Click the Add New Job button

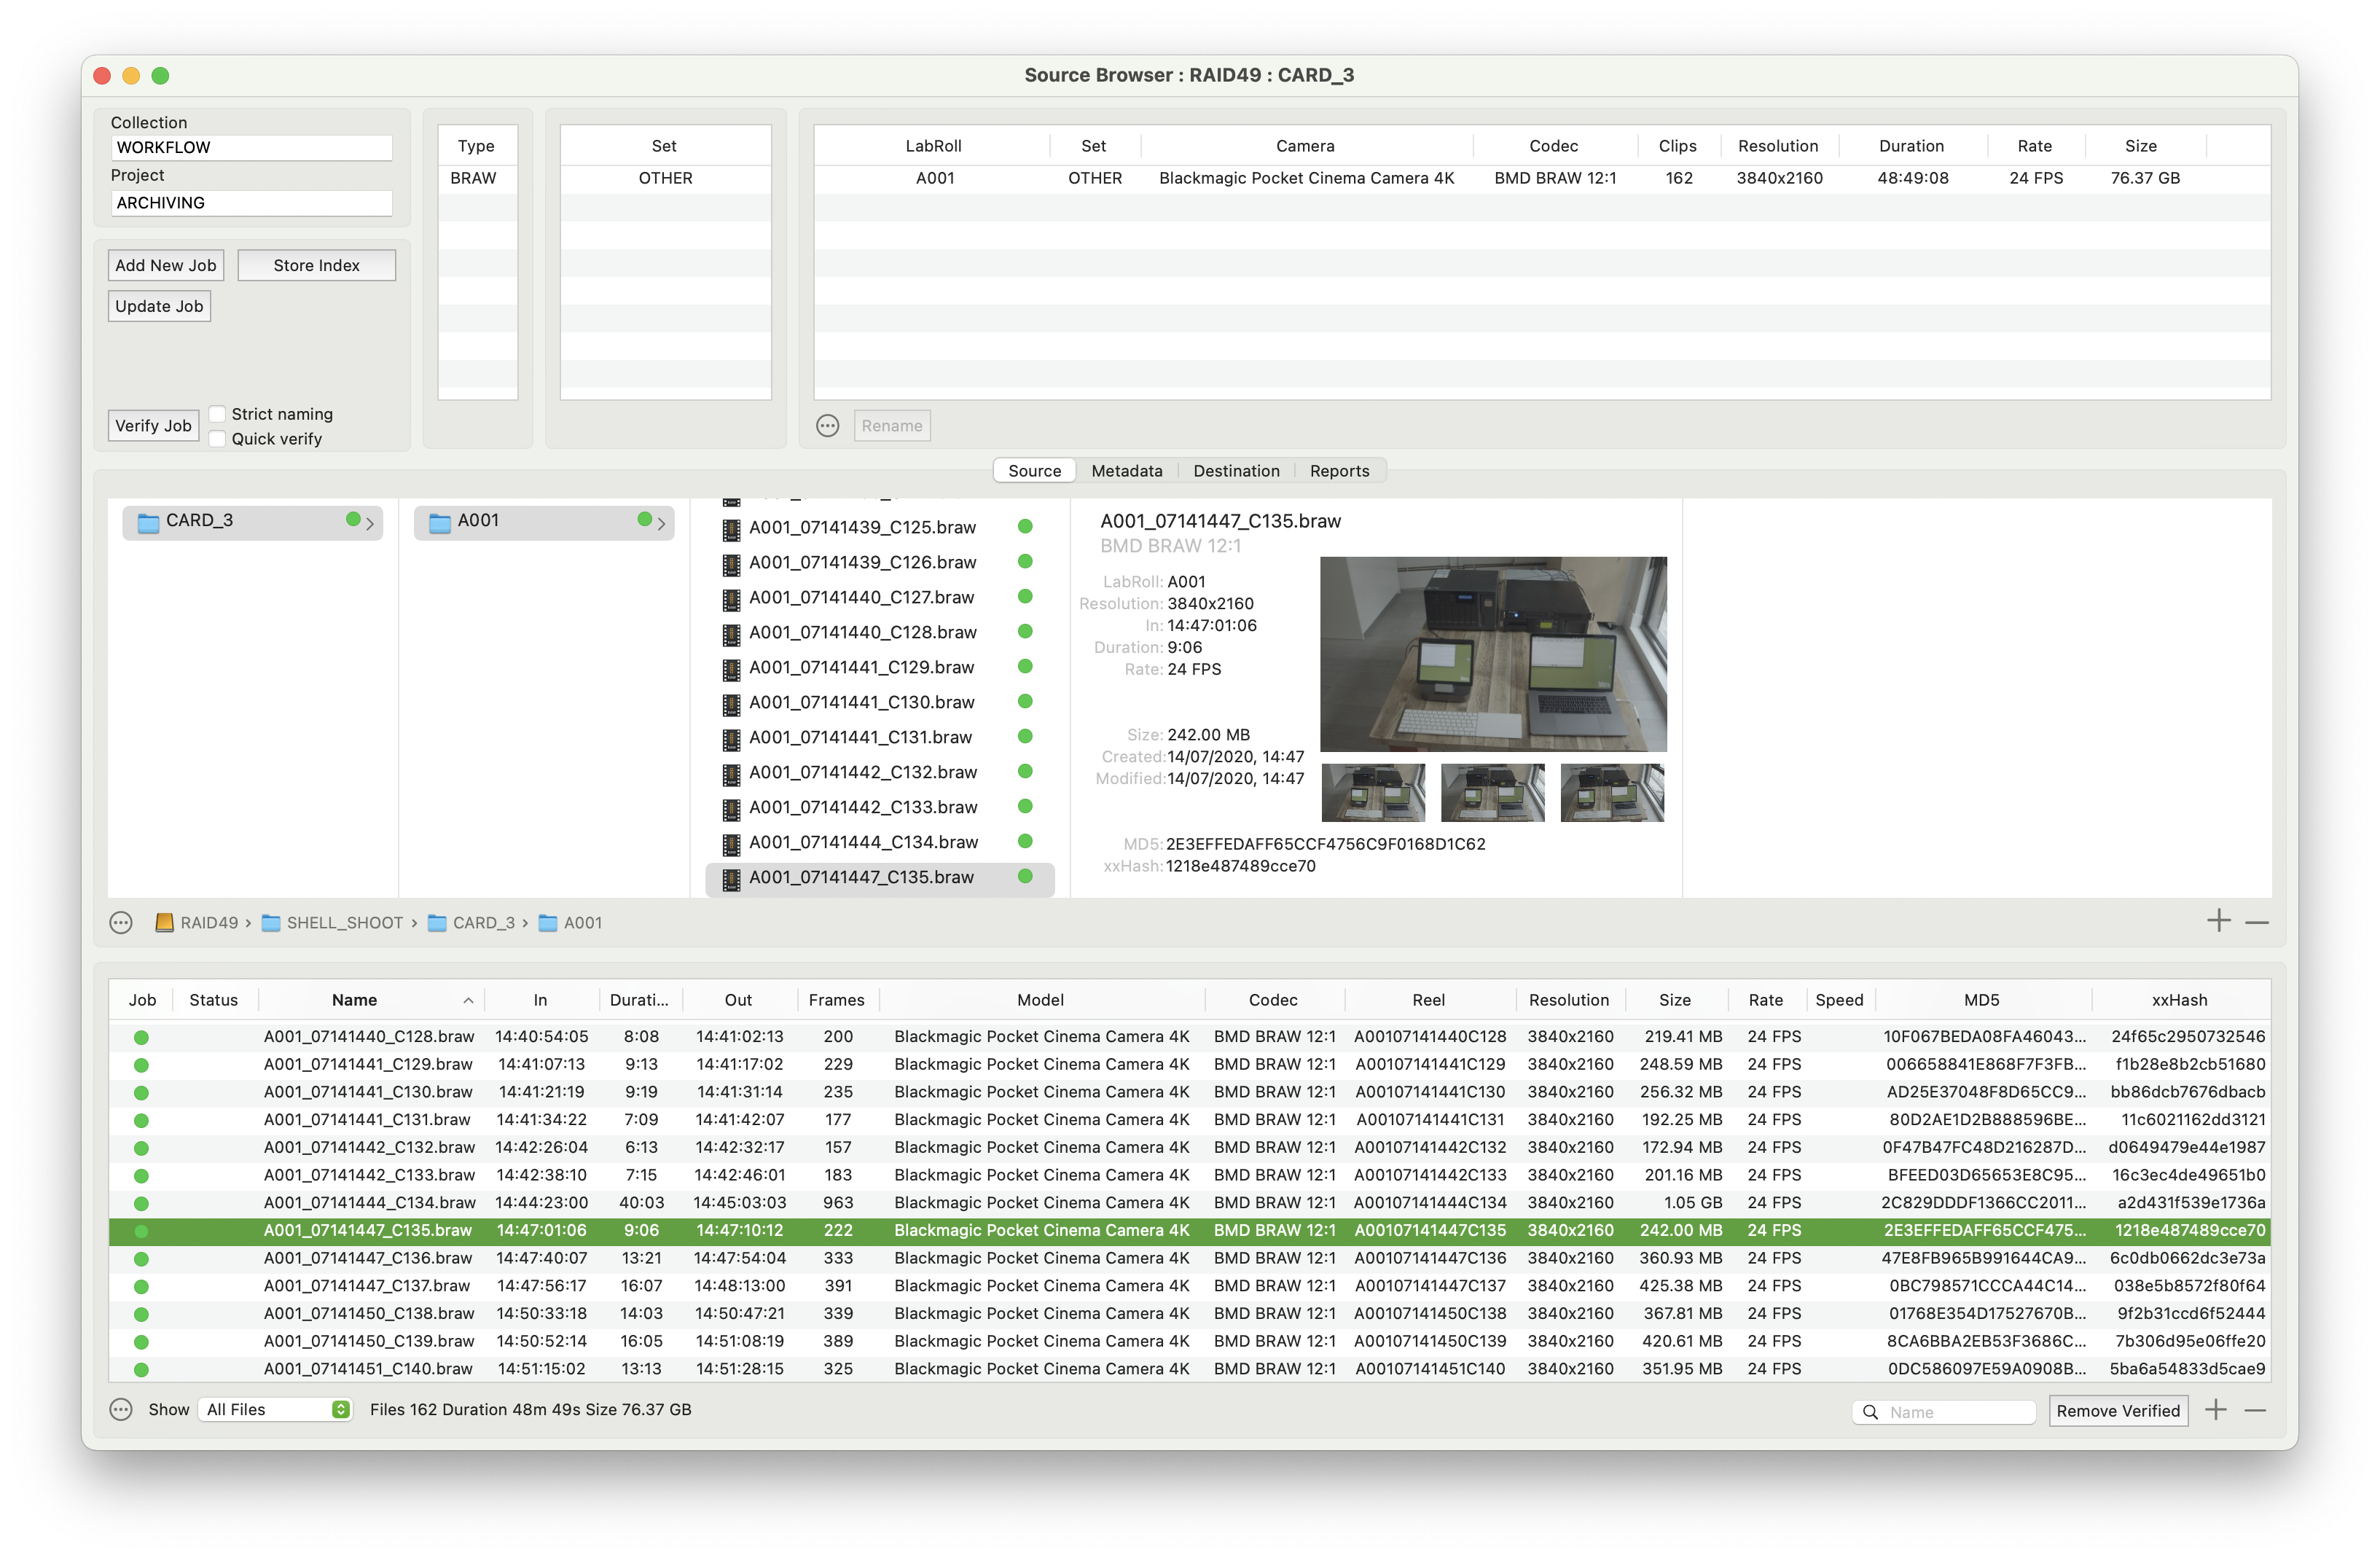[x=166, y=265]
